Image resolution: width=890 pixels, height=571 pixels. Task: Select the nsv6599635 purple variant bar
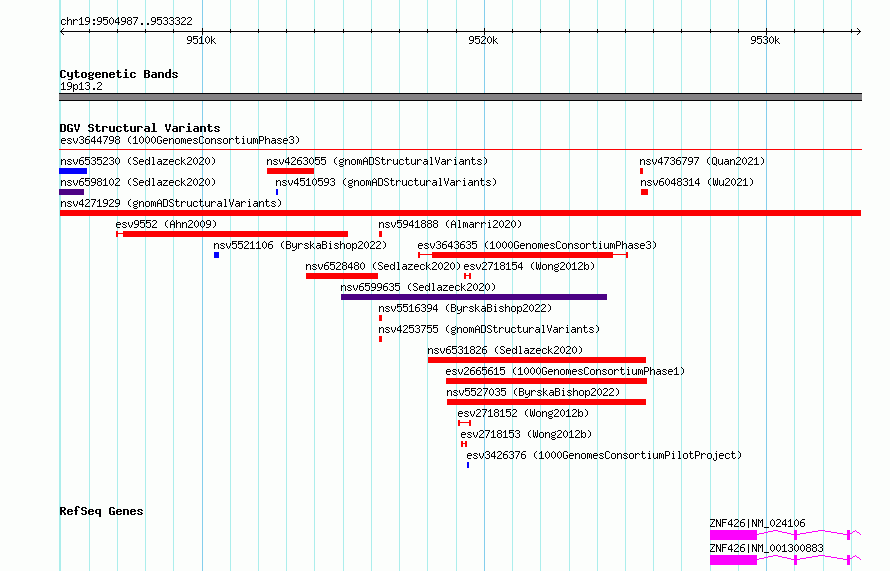[474, 297]
